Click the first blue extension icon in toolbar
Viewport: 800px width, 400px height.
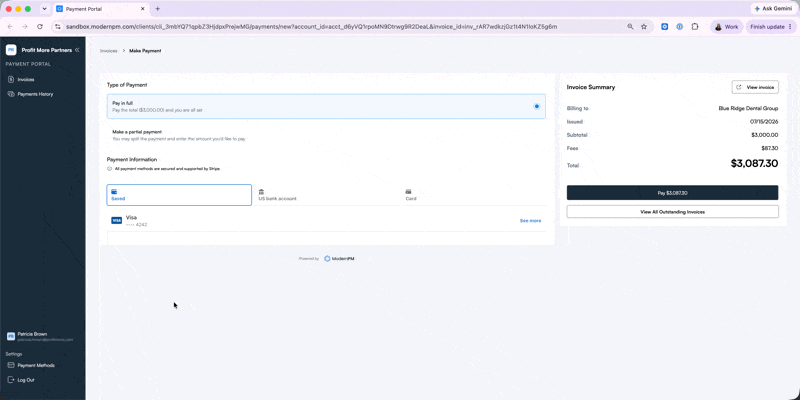coord(665,27)
